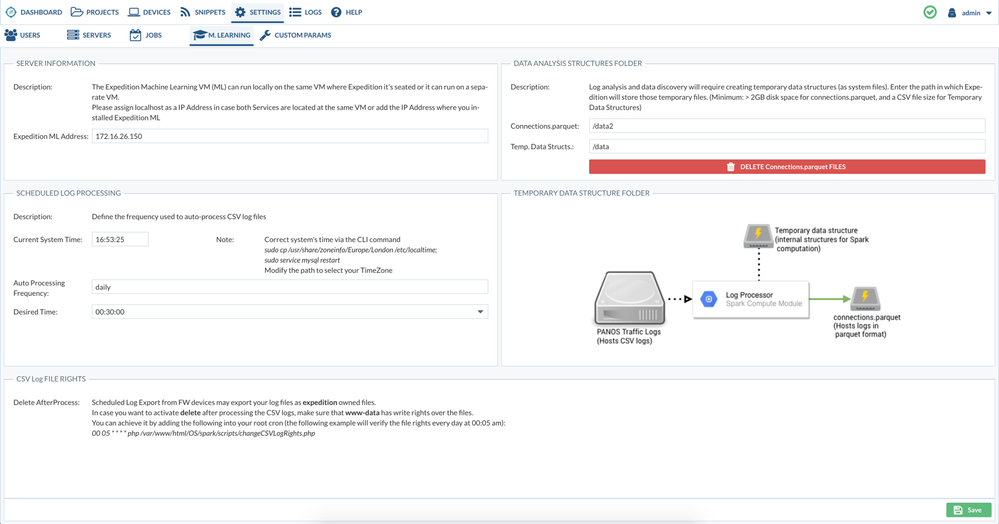Open the Custom Params tab
Viewport: 999px width, 524px height.
coord(295,35)
